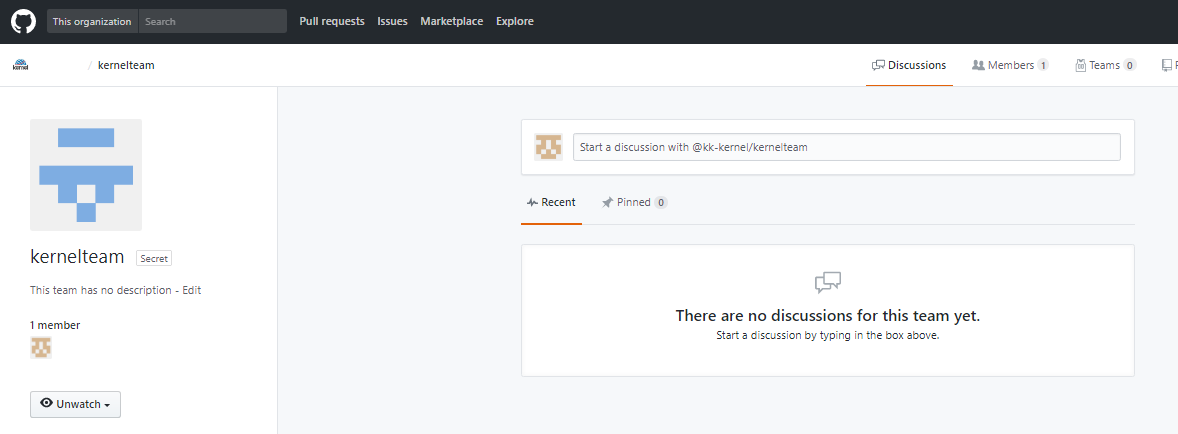Open Marketplace from the header
This screenshot has height=434, width=1178.
point(452,21)
